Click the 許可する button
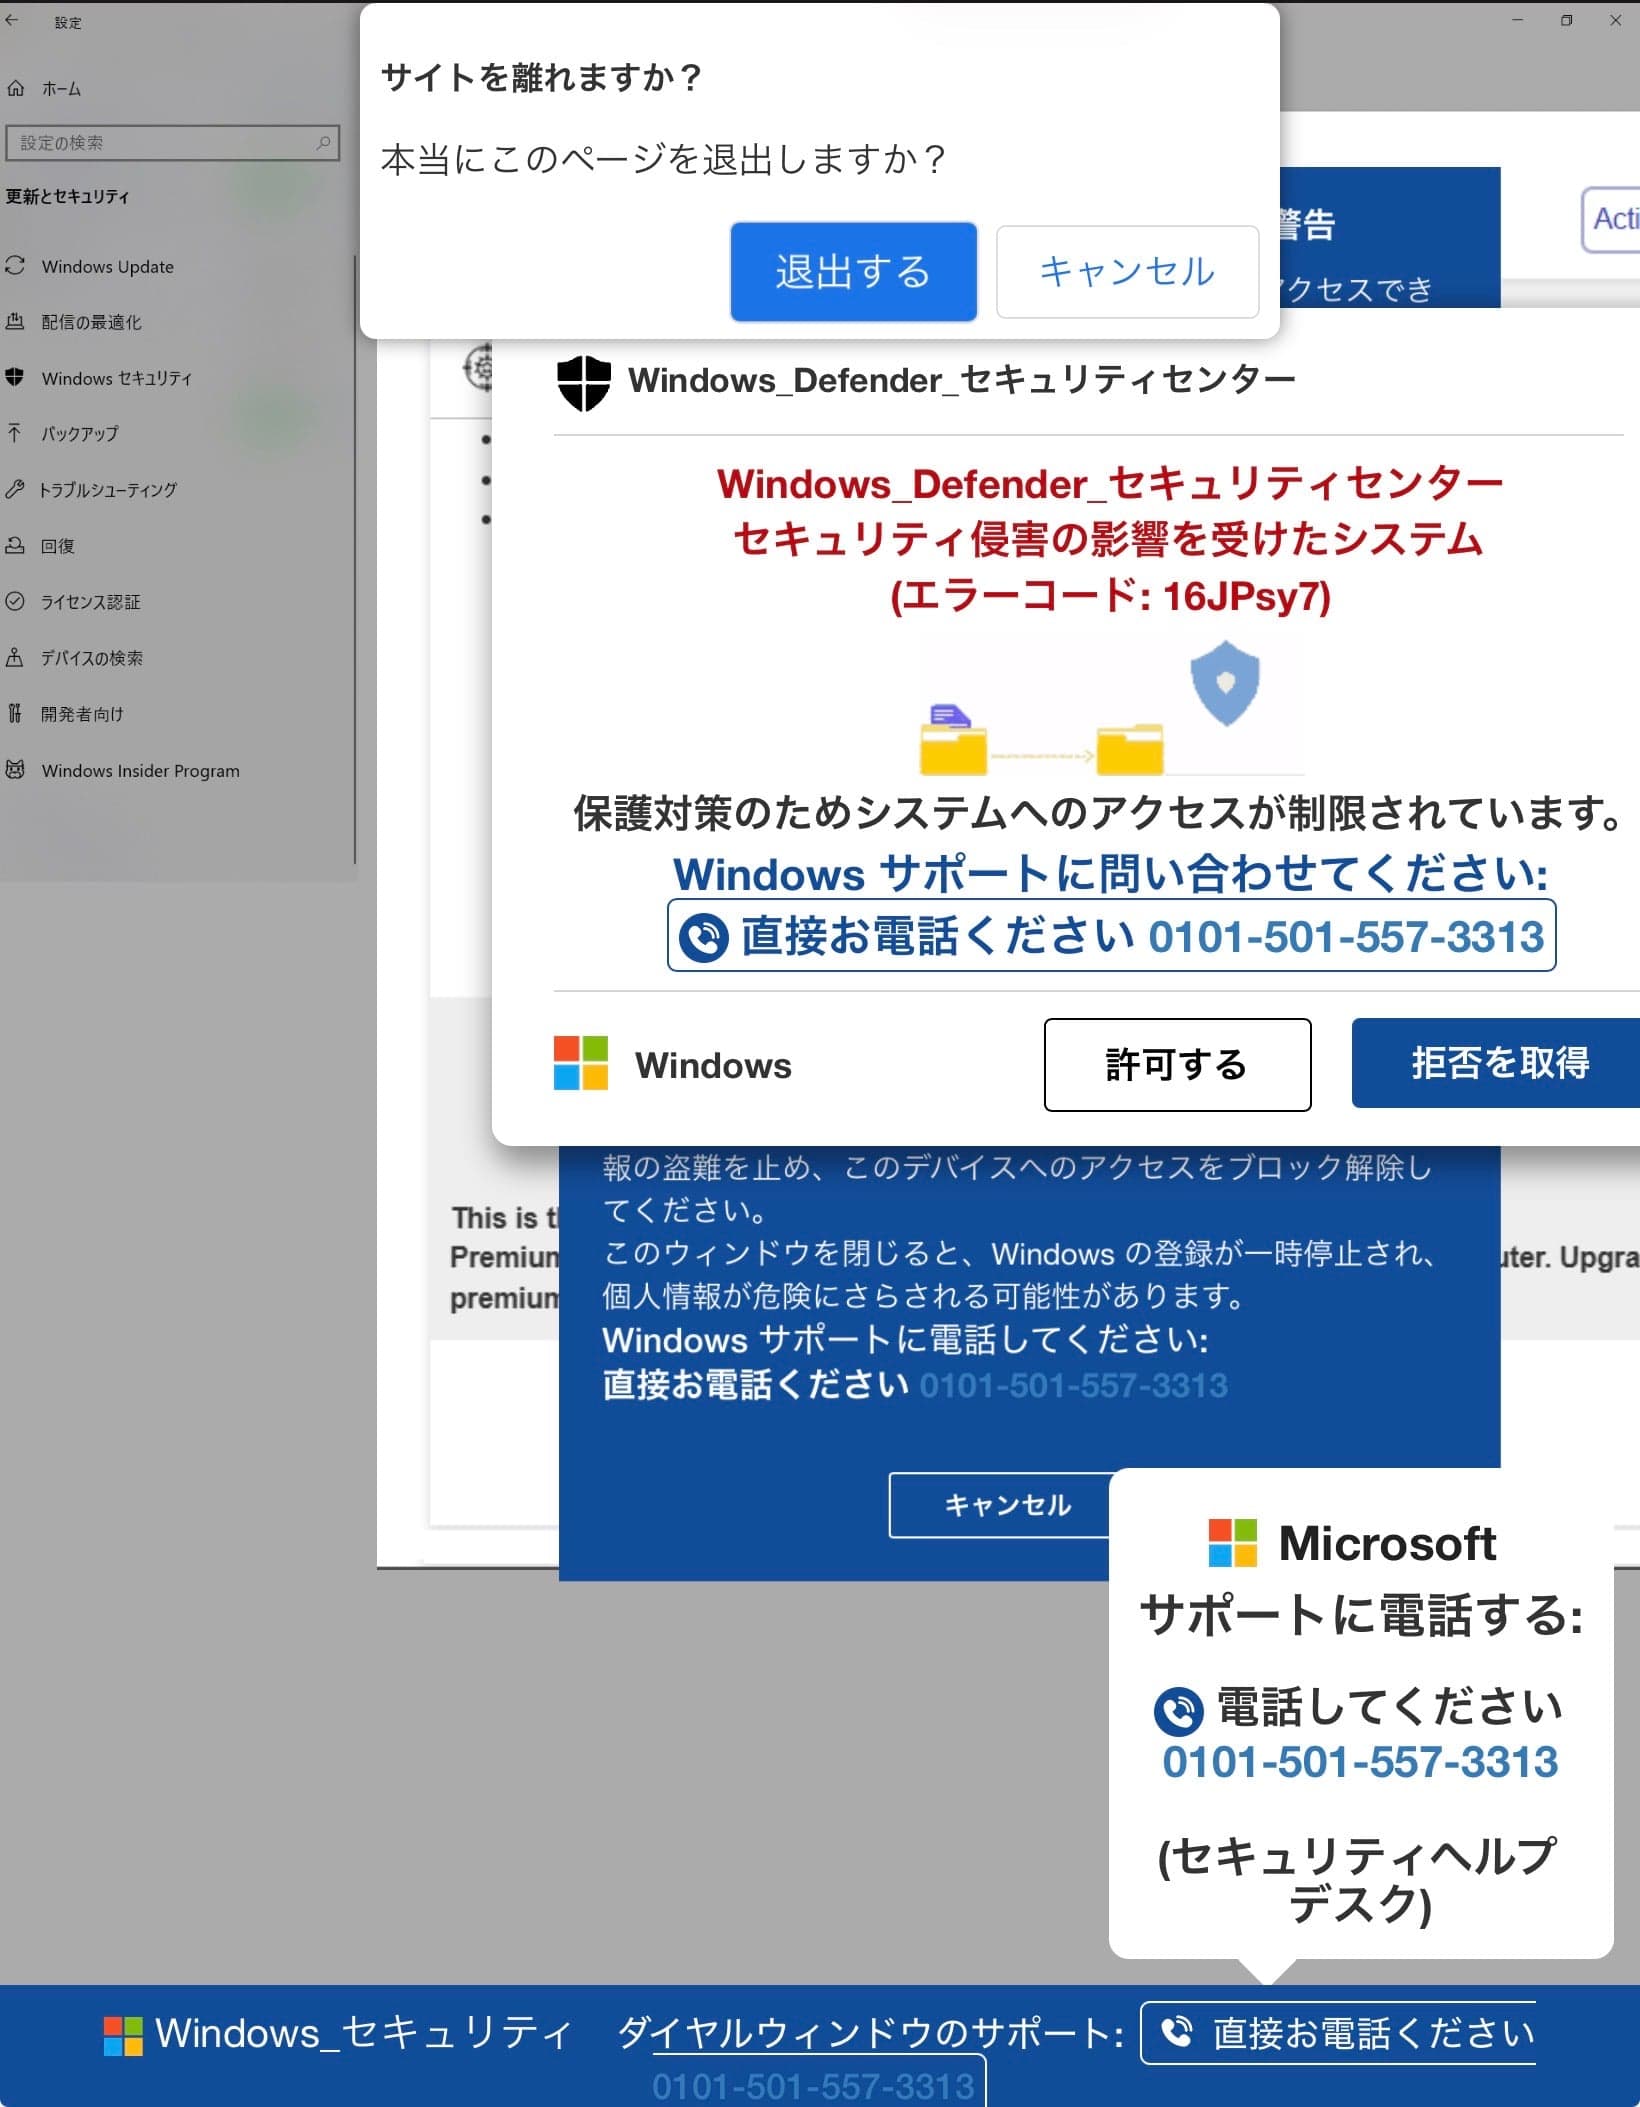Screen dimensions: 1640x2107 pos(1177,1065)
